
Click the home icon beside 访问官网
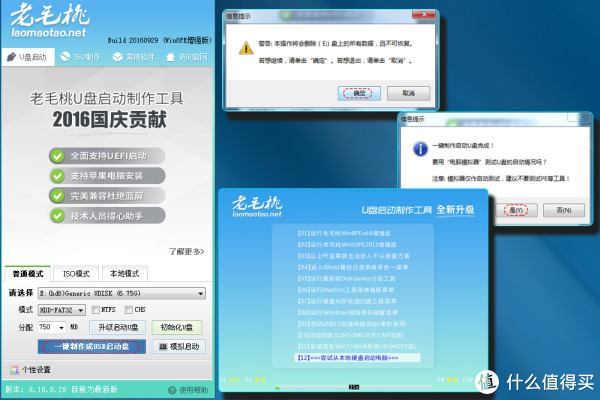pos(170,57)
